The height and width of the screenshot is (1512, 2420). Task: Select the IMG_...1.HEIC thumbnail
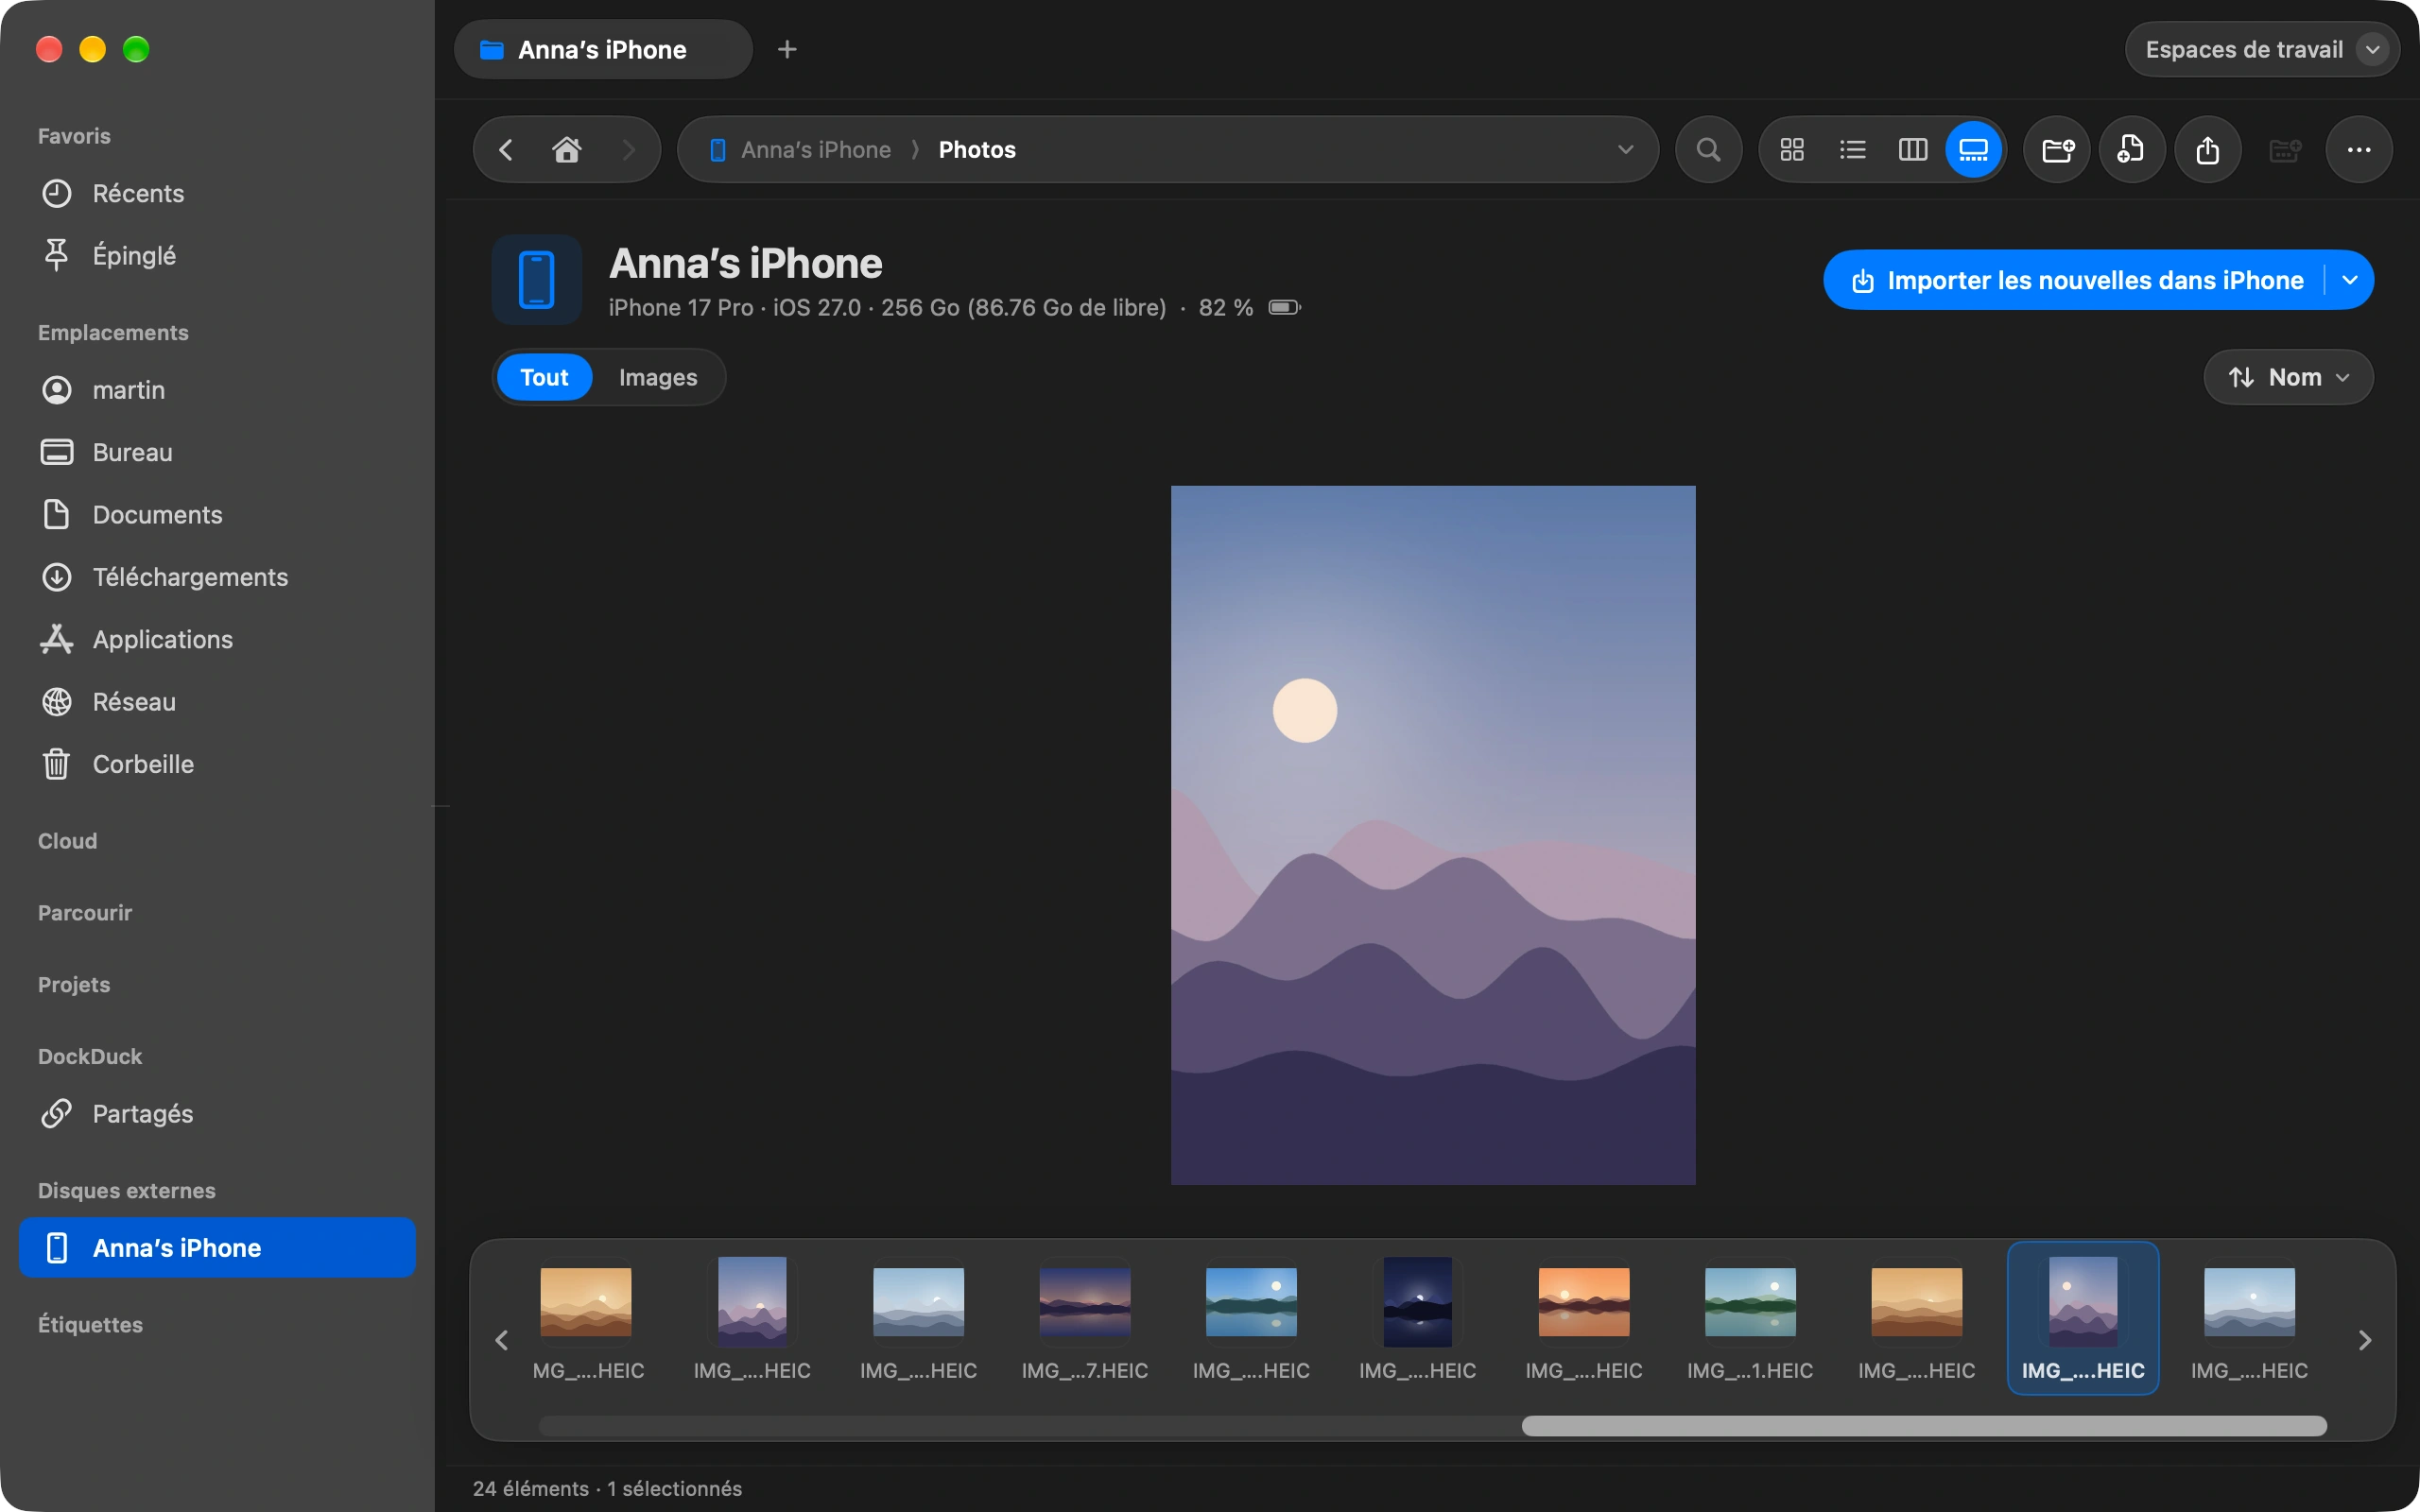1750,1318
